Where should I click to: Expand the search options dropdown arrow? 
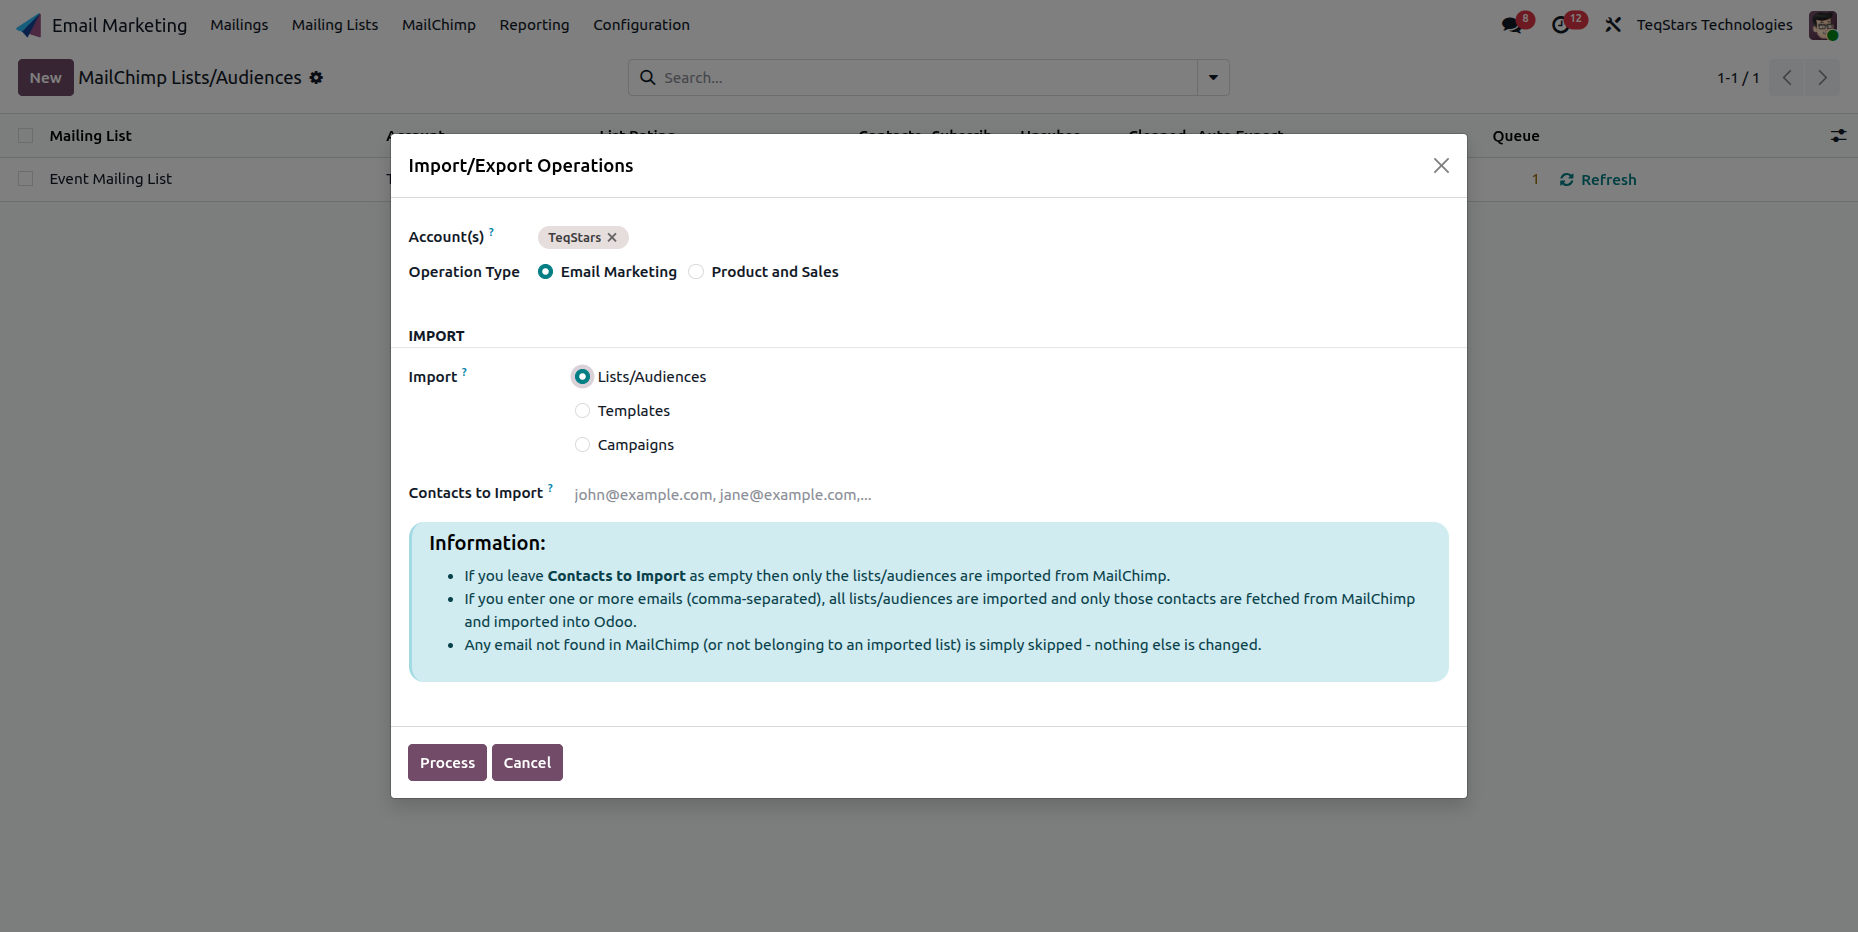coord(1213,78)
